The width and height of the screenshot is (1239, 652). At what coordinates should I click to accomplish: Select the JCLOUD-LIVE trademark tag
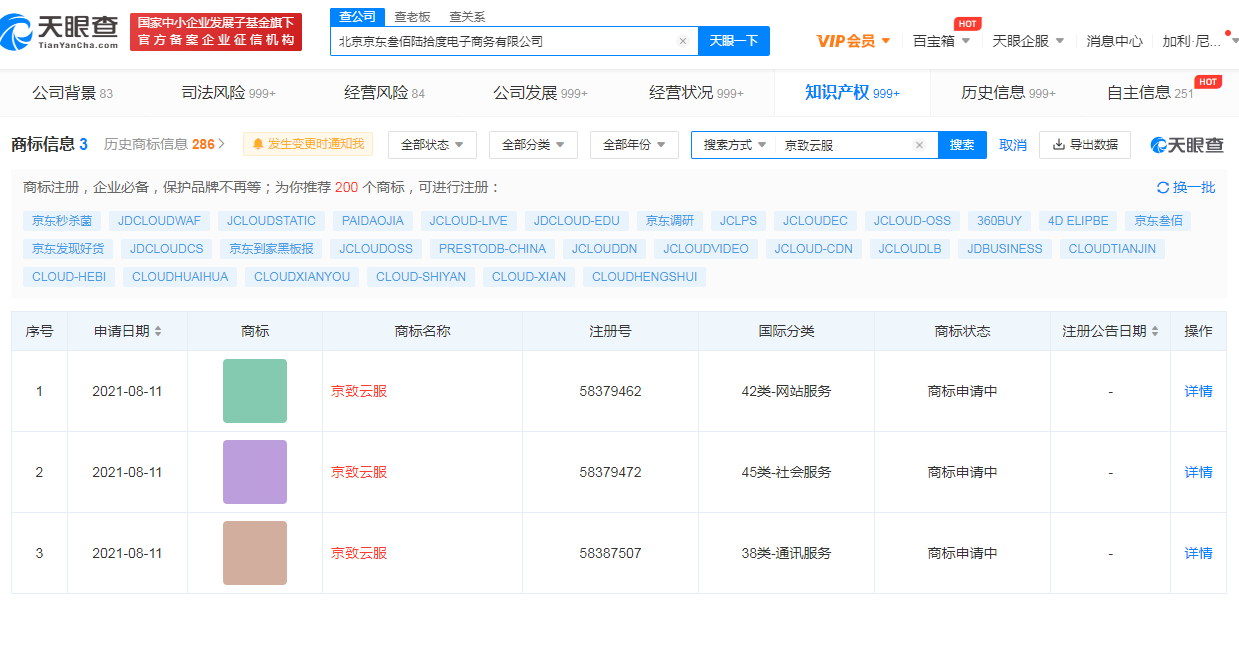click(469, 221)
